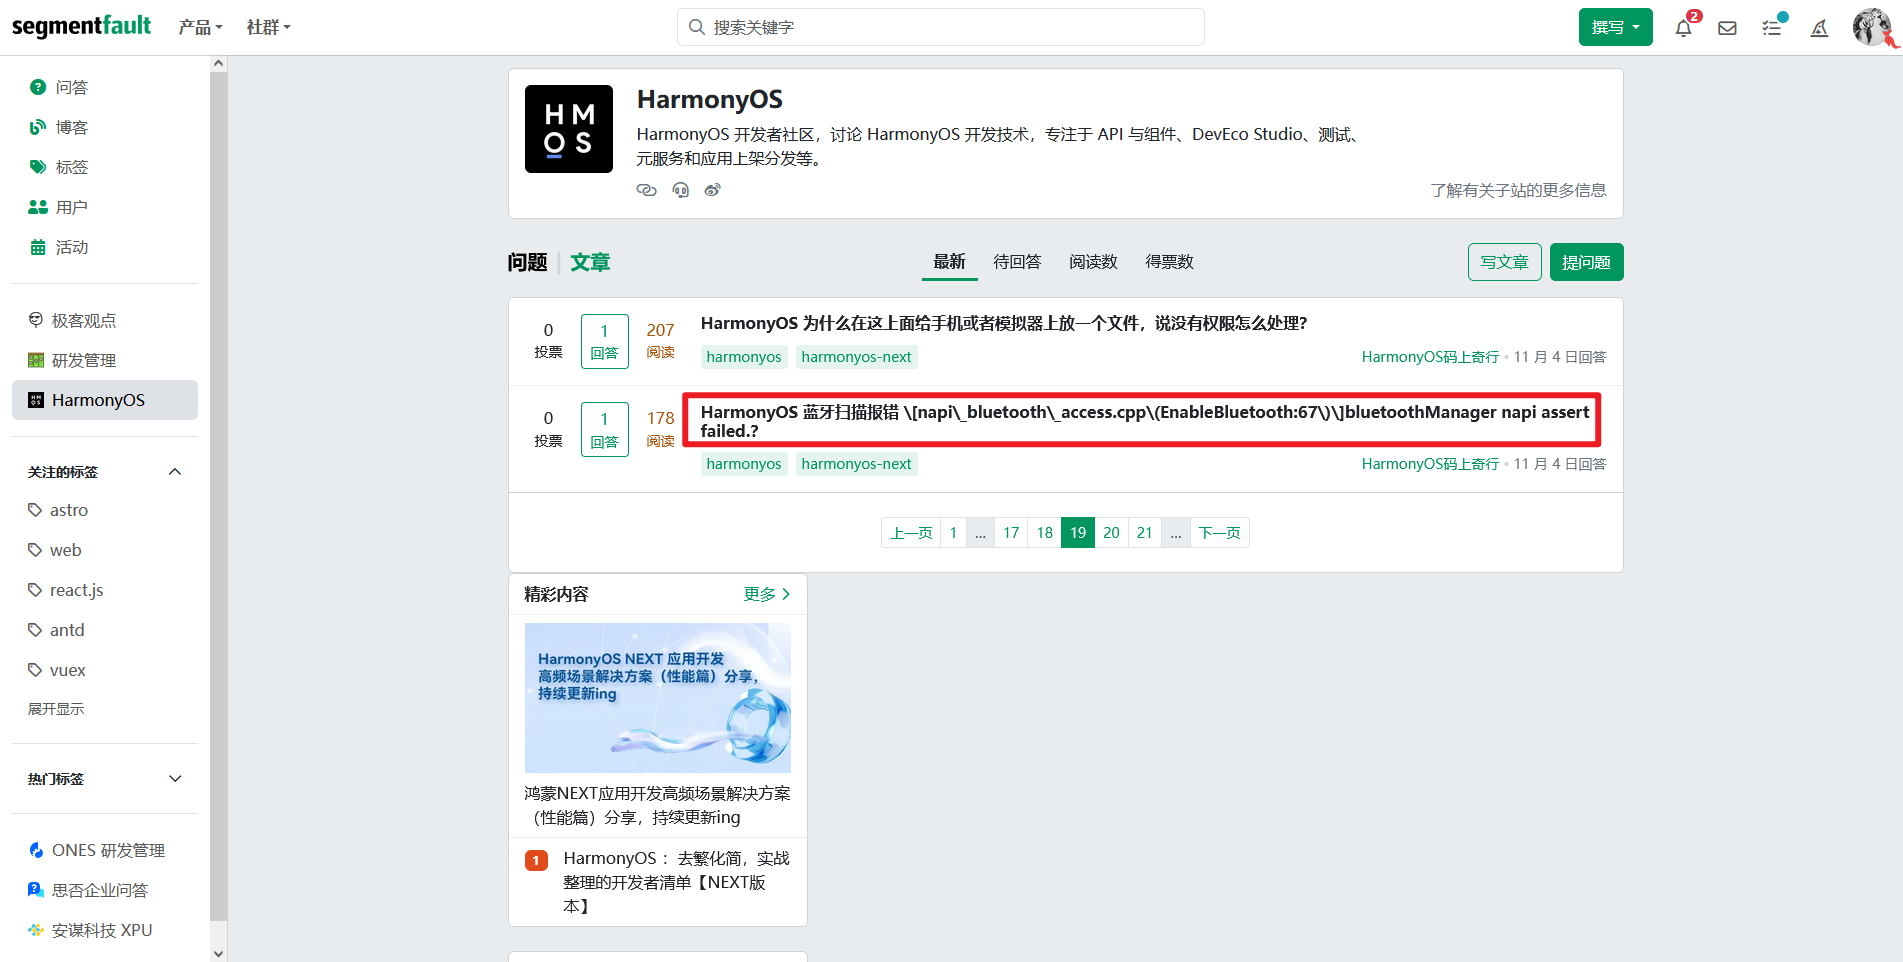Open the antd tag
The width and height of the screenshot is (1903, 962).
(x=67, y=630)
